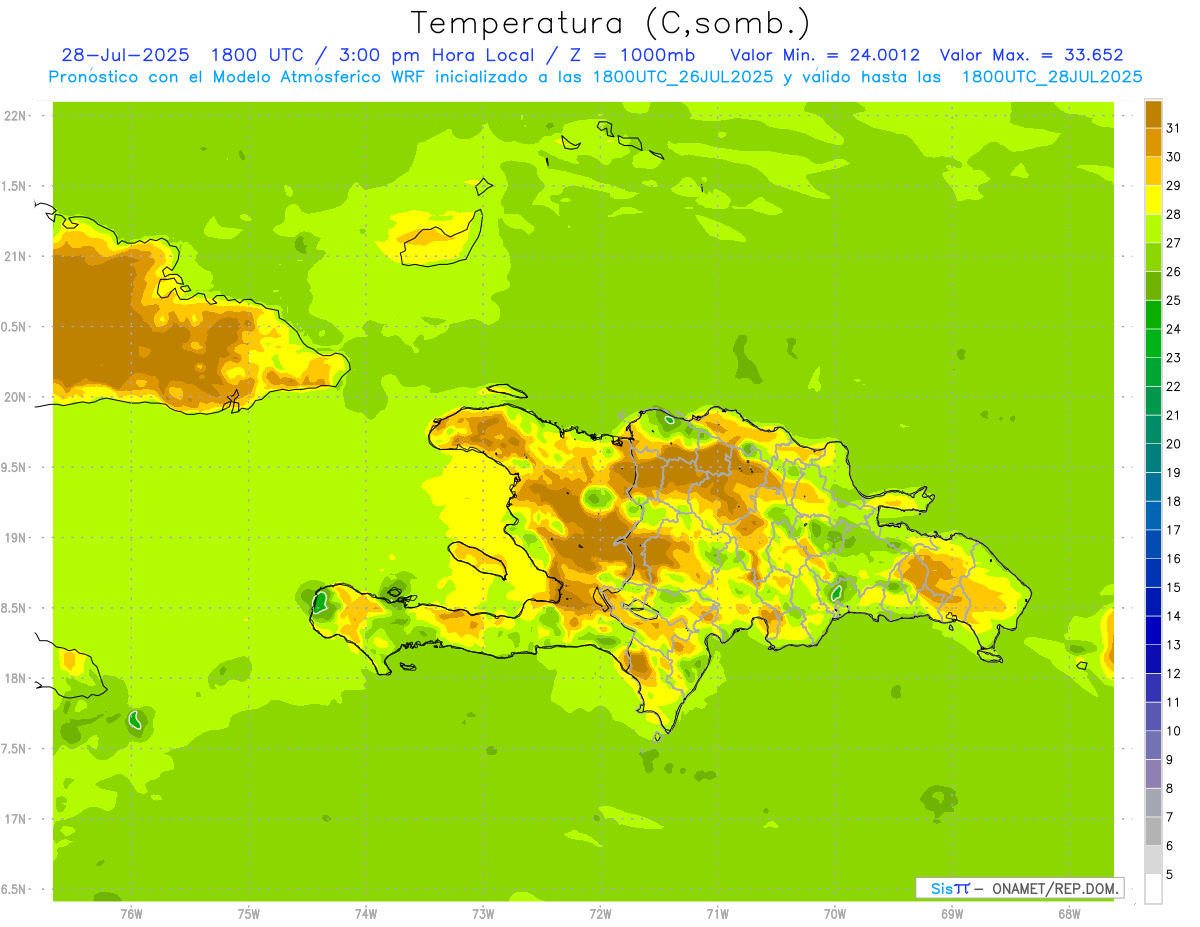Click the SisTT ONAMET/REP.DOM. logo
The height and width of the screenshot is (927, 1200).
coord(1020,888)
